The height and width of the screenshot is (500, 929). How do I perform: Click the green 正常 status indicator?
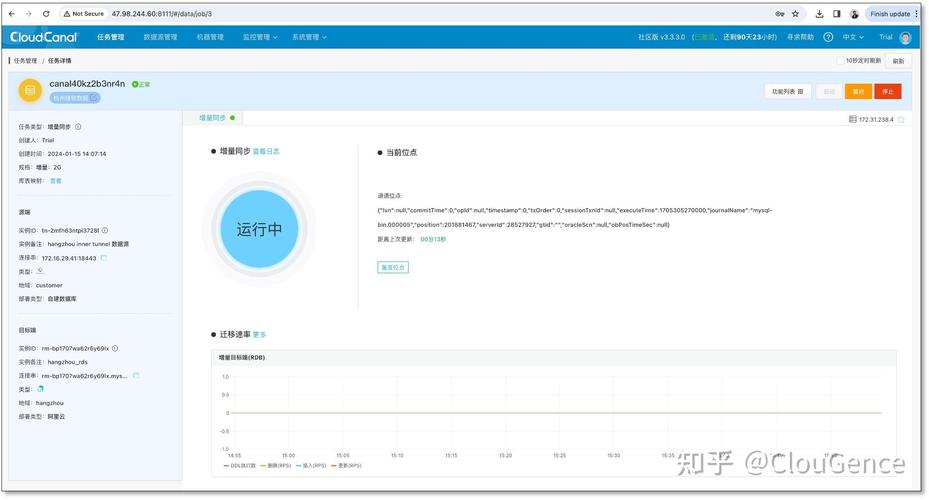141,84
